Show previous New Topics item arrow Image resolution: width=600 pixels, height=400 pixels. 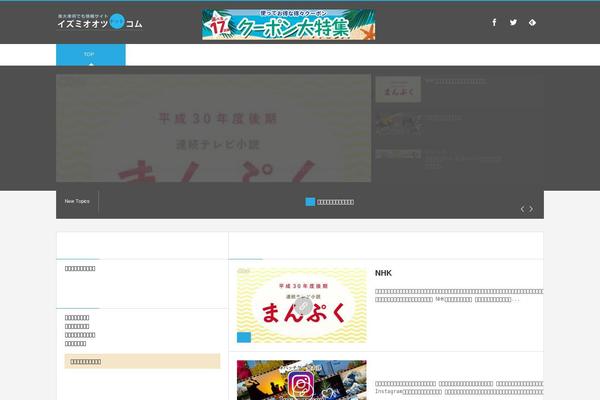522,209
